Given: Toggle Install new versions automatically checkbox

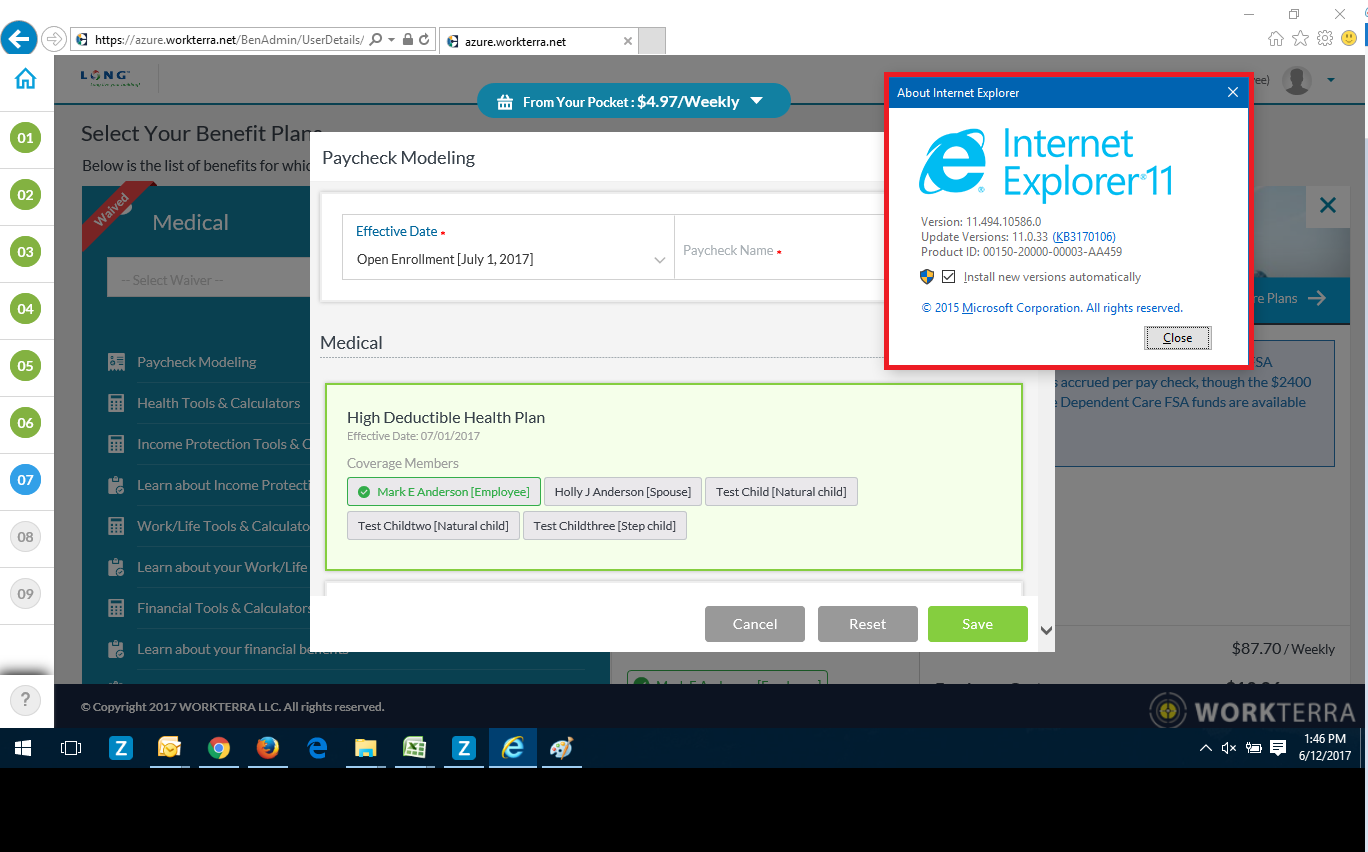Looking at the screenshot, I should (x=948, y=277).
